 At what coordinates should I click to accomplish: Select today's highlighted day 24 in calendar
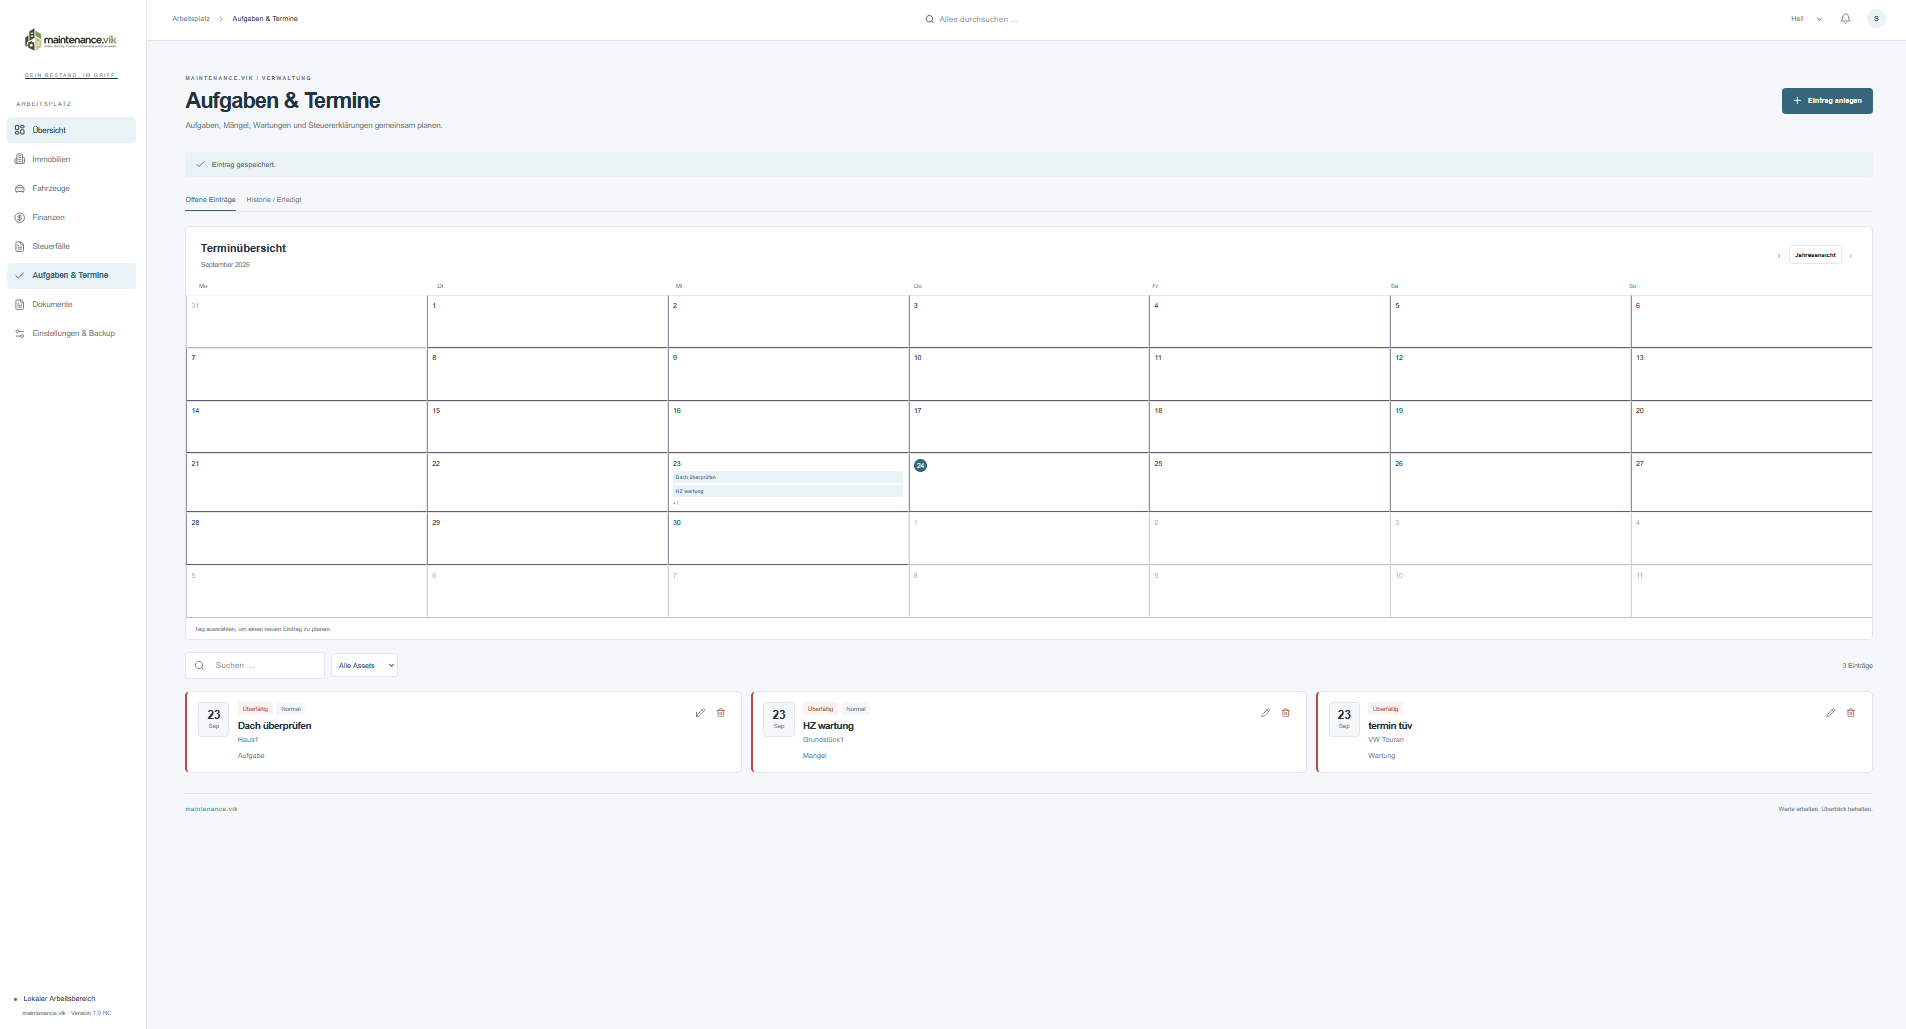[x=920, y=465]
